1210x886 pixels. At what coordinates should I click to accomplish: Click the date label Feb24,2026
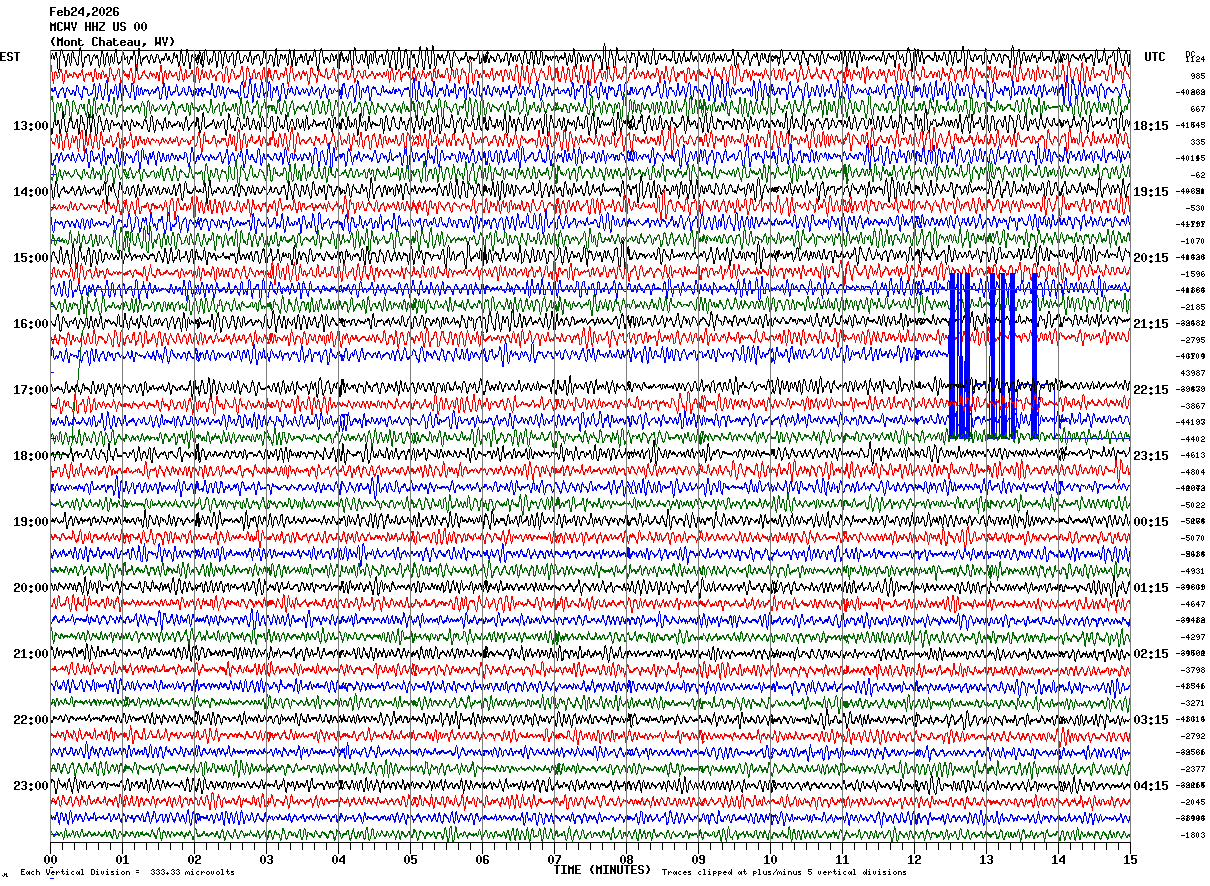pyautogui.click(x=84, y=12)
